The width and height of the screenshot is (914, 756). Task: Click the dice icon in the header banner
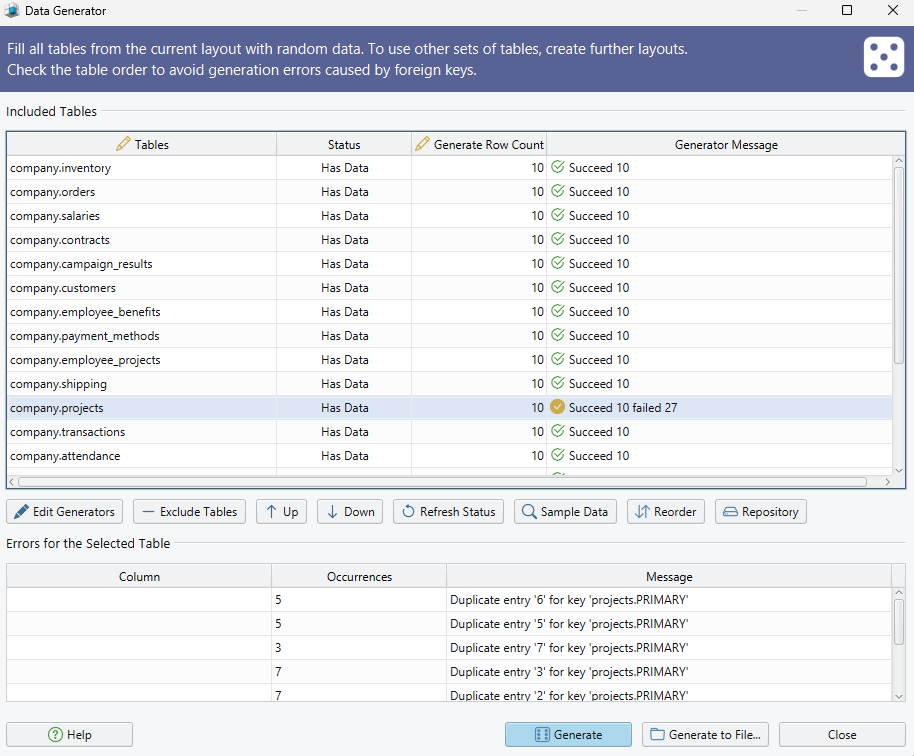click(x=884, y=57)
